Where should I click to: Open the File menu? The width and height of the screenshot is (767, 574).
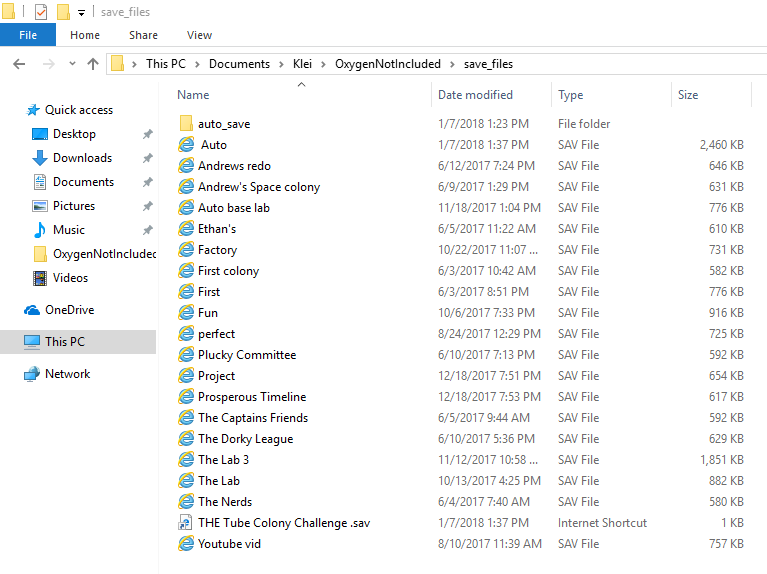tap(28, 35)
